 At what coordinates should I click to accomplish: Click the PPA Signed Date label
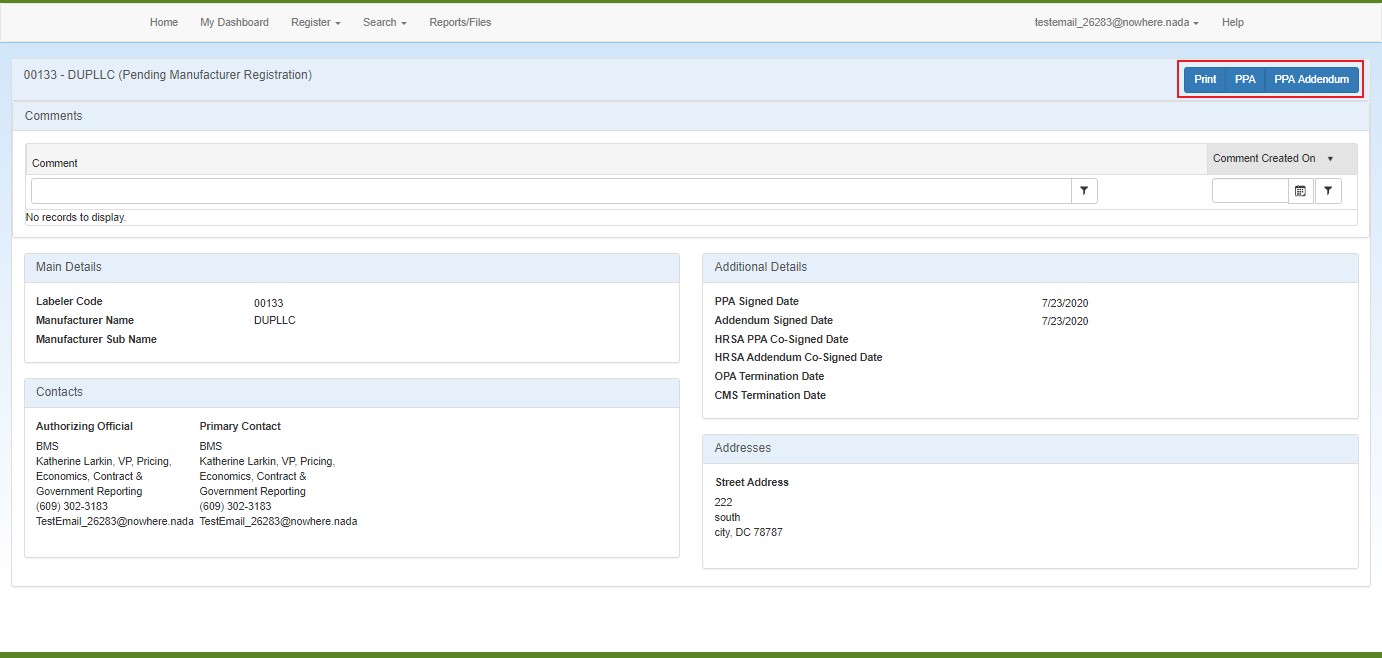pyautogui.click(x=757, y=301)
